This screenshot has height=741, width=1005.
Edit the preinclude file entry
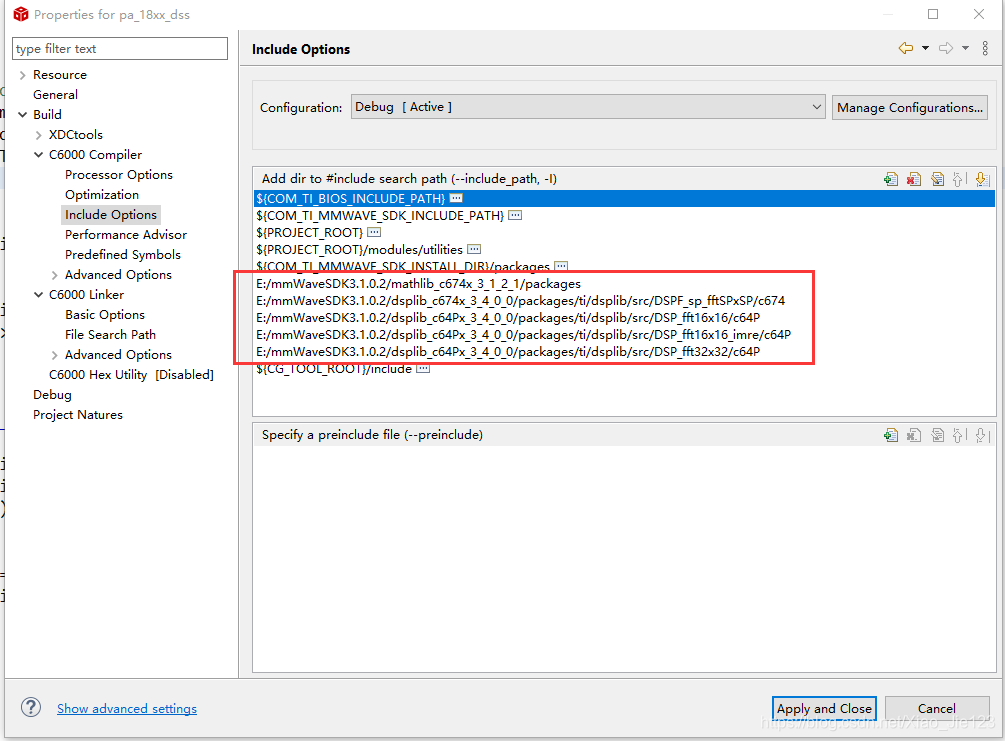pyautogui.click(x=937, y=435)
